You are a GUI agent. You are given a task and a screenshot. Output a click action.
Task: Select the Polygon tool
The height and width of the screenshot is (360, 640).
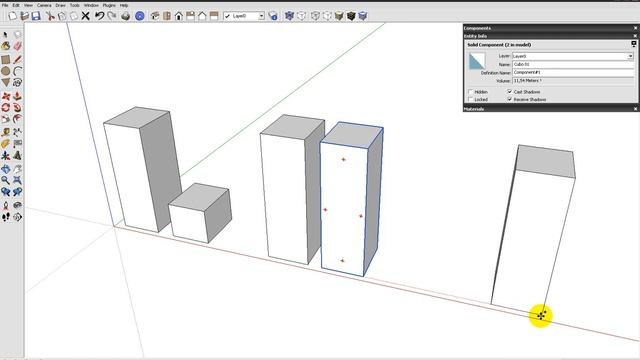5,82
